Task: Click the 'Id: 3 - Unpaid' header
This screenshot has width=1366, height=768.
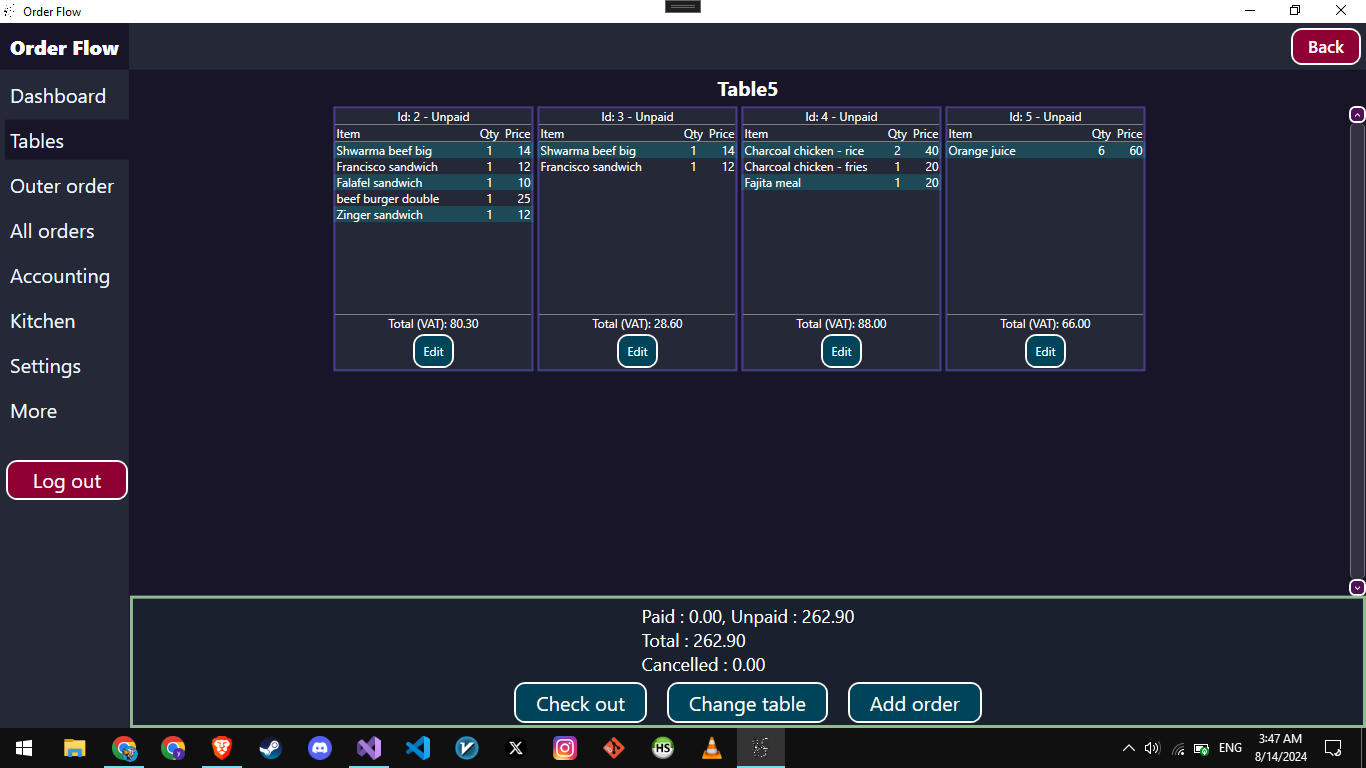Action: tap(637, 116)
